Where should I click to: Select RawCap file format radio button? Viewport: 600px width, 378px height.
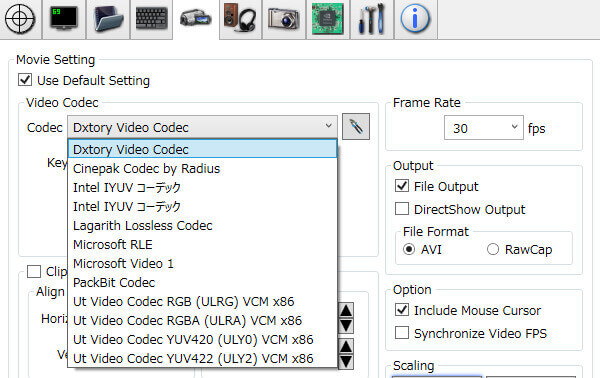coord(493,249)
